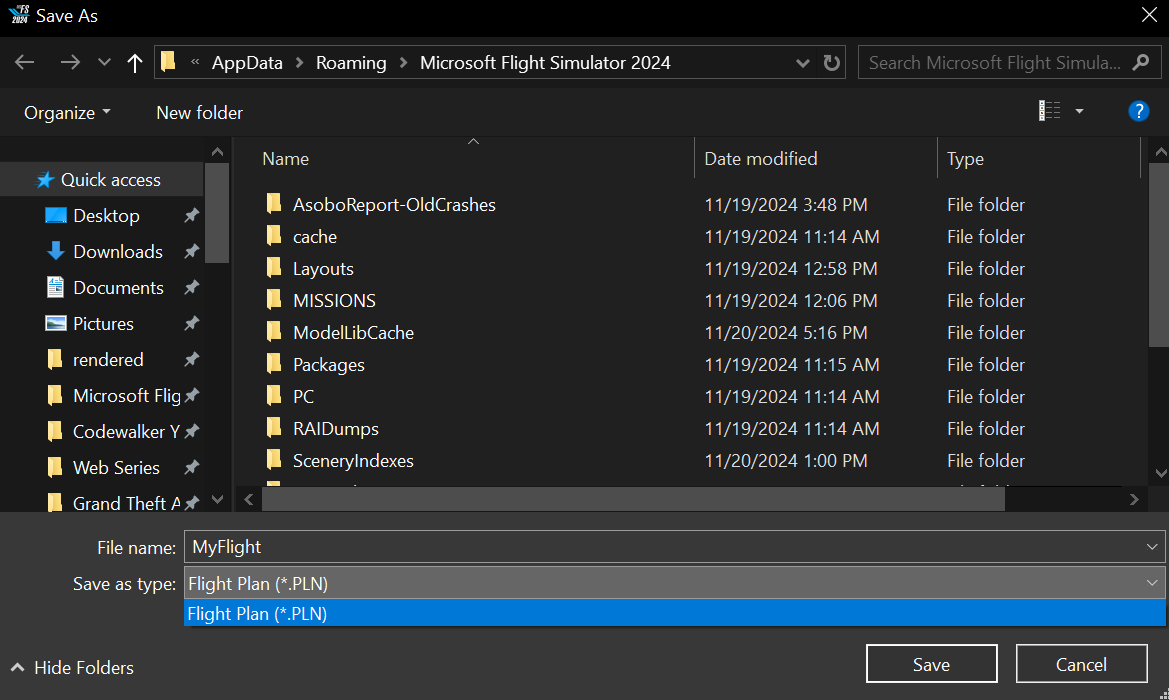This screenshot has width=1169, height=700.
Task: Click the pin icon beside Web Series
Action: 192,467
